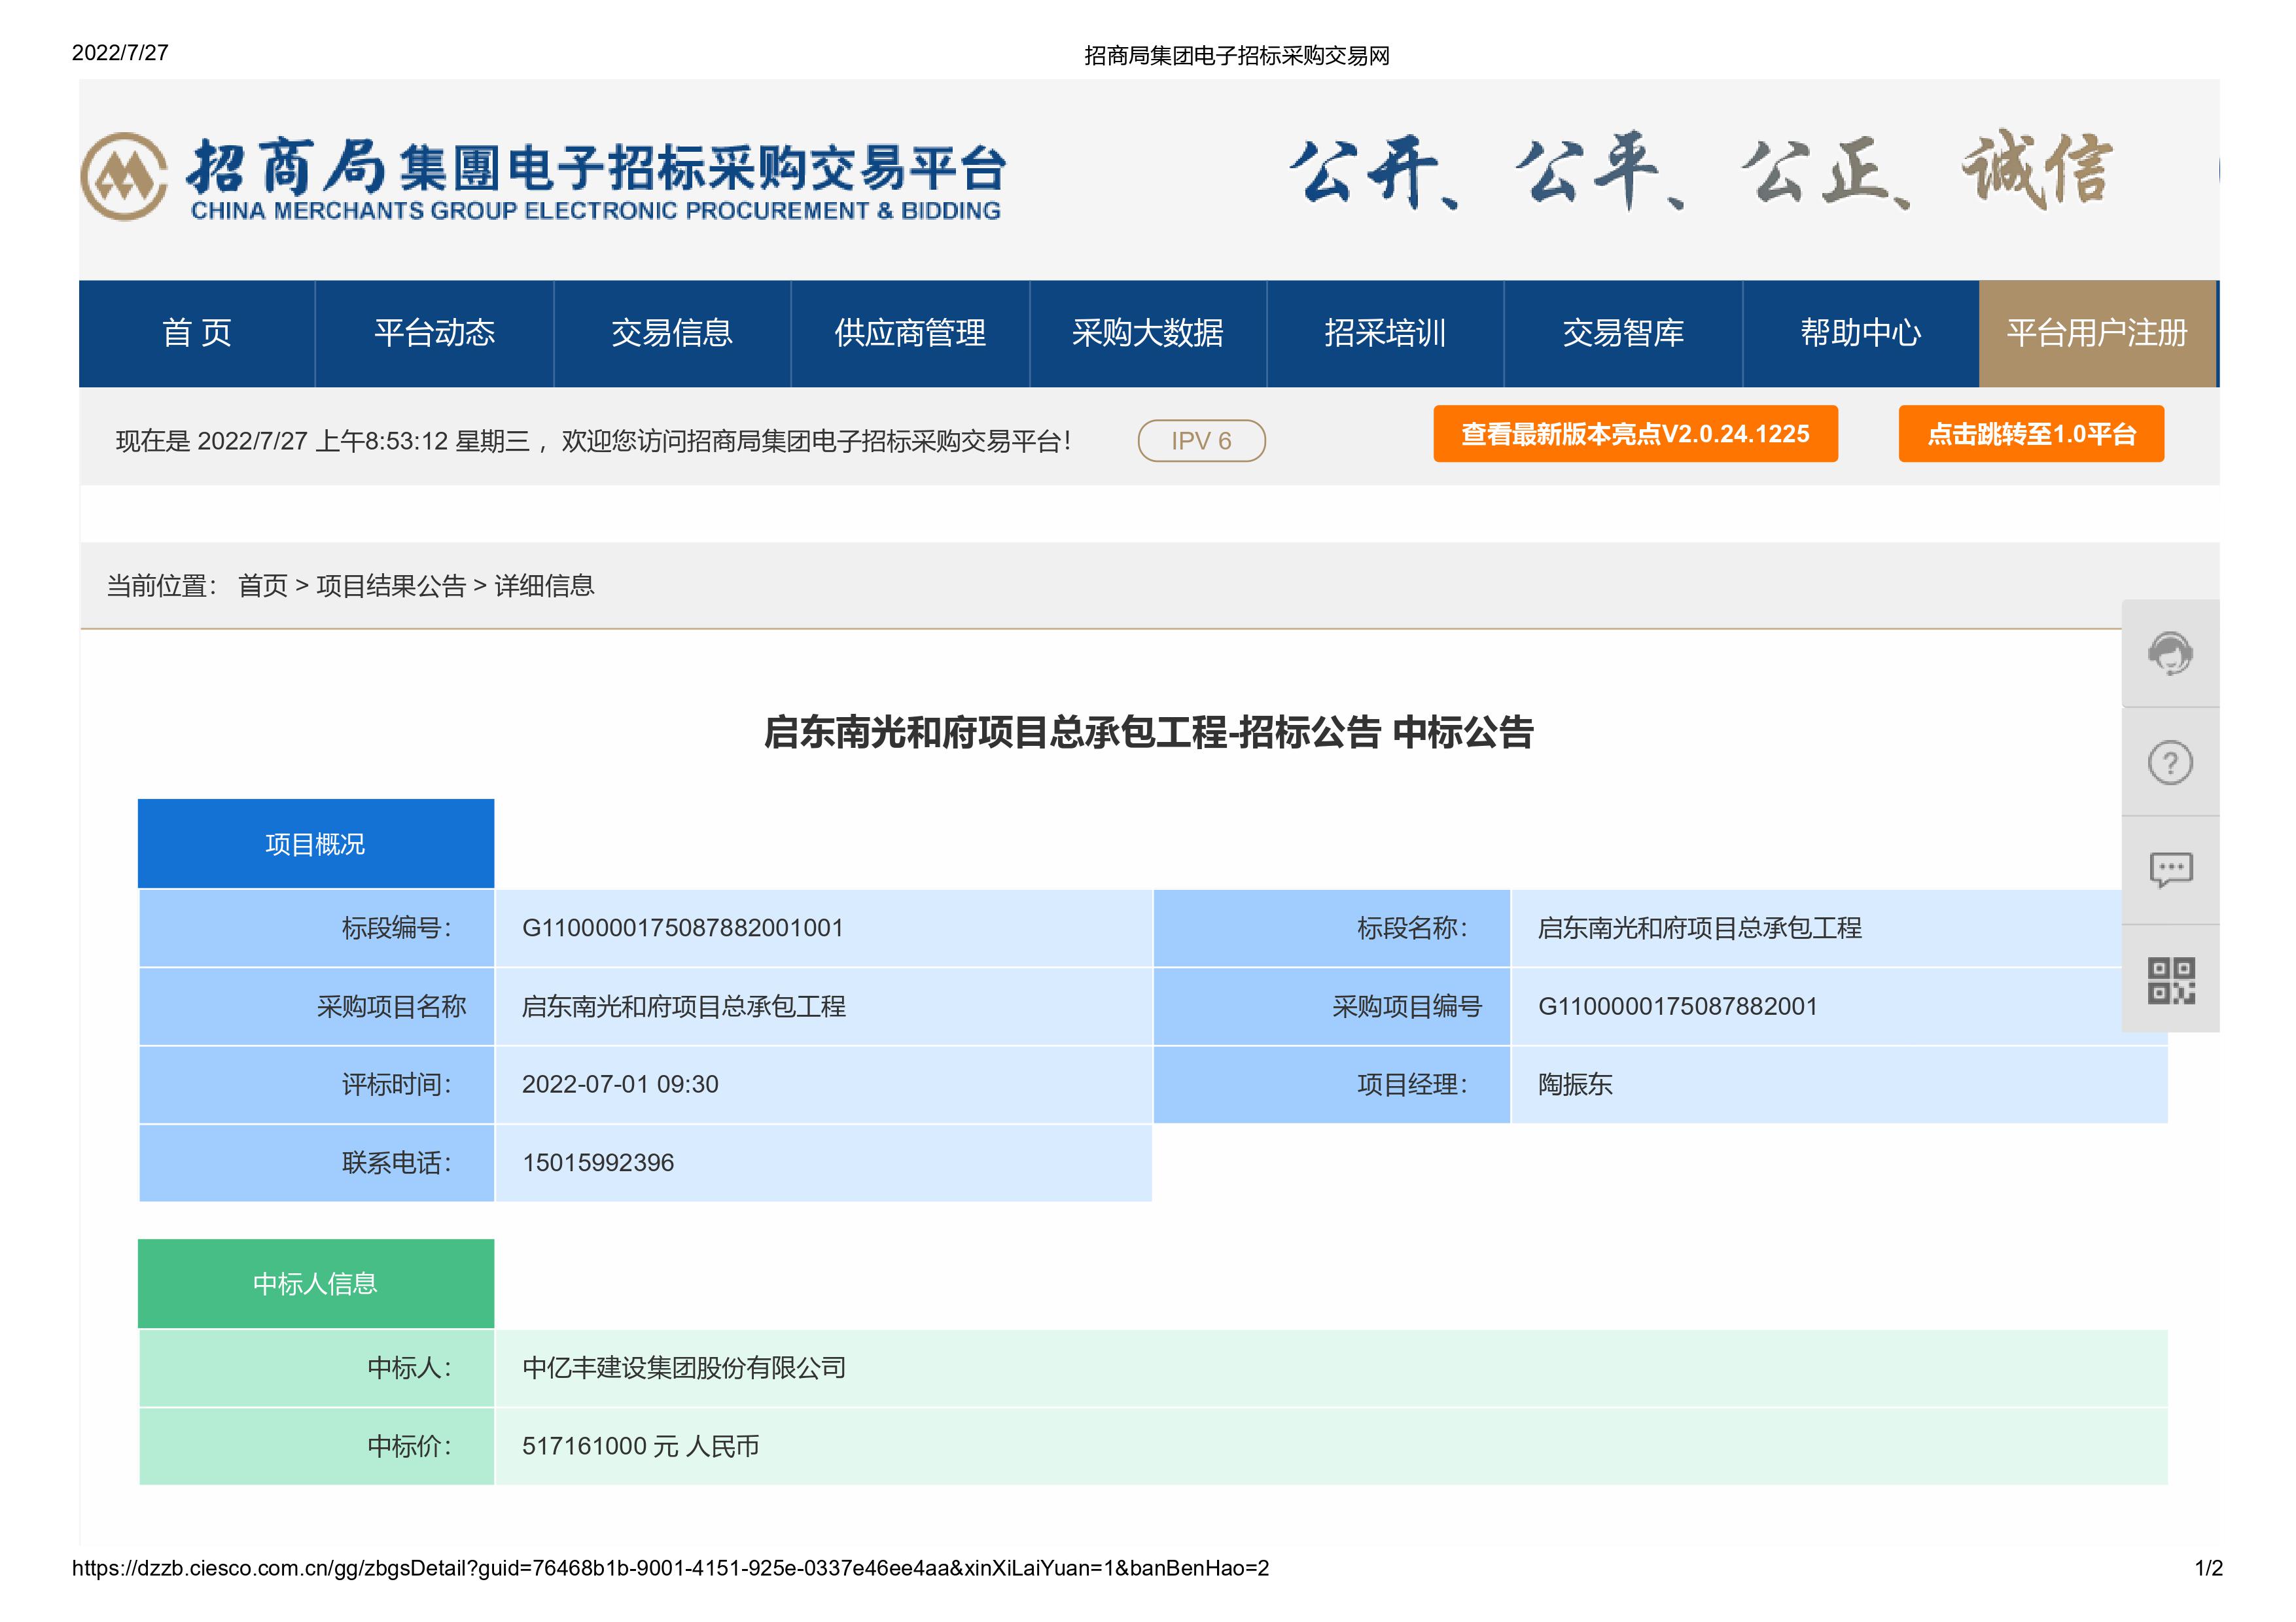View latest version highlights V2.0.24.1225
Image resolution: width=2296 pixels, height=1622 pixels.
(1635, 434)
